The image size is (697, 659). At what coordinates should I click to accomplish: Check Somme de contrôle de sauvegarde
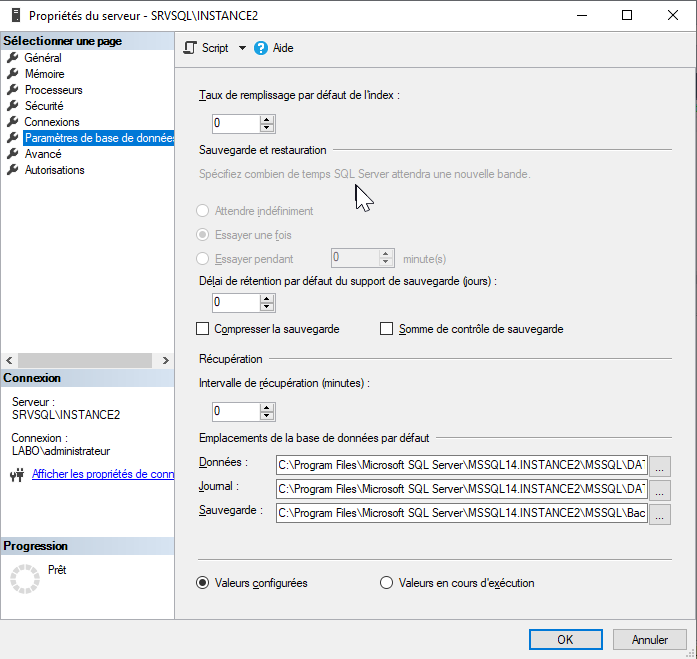pos(387,329)
